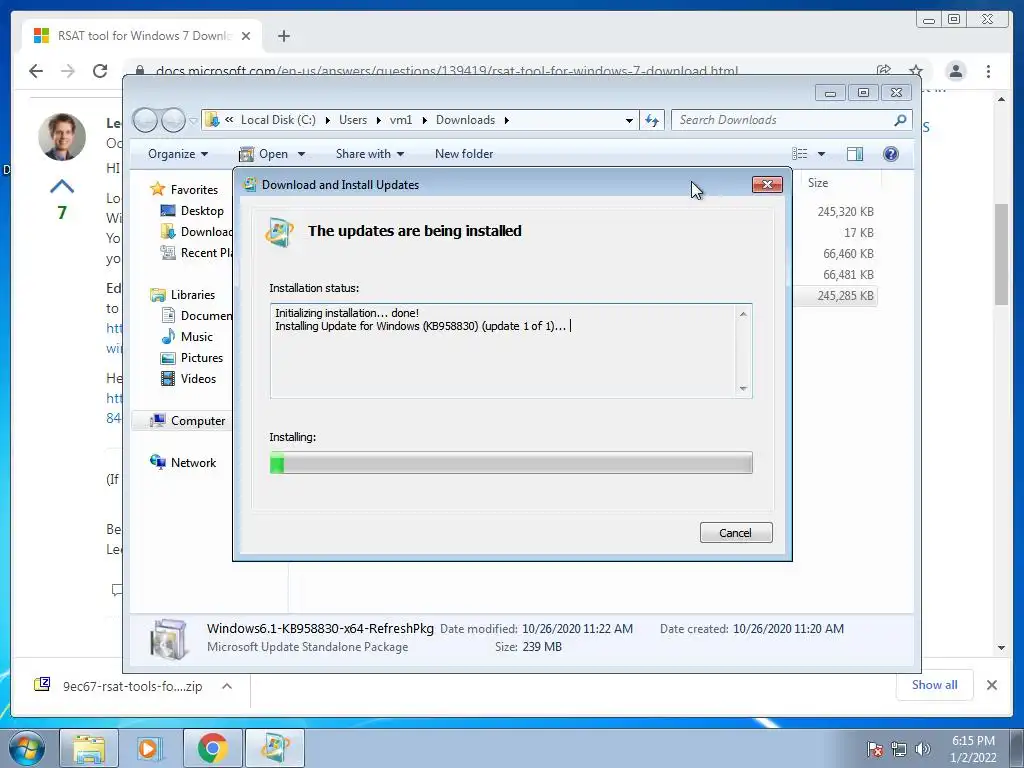The height and width of the screenshot is (768, 1024).
Task: Refresh the Downloads folder view
Action: [652, 120]
